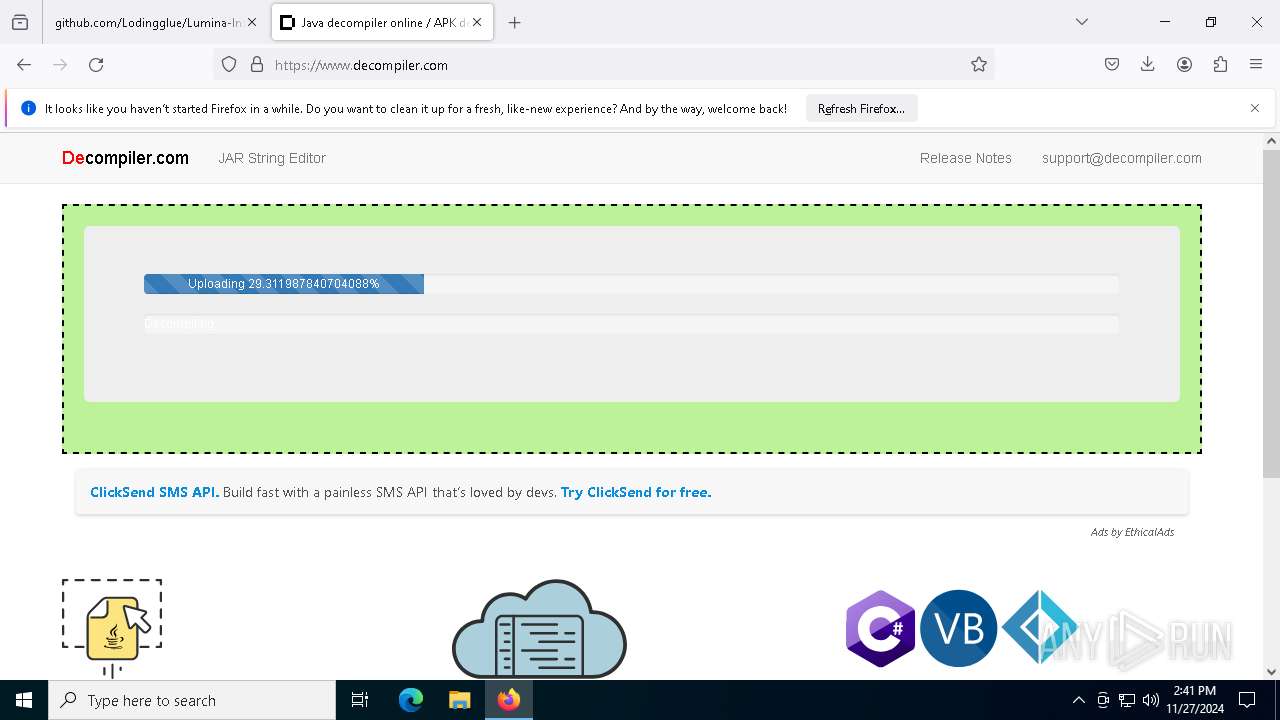Viewport: 1280px width, 720px height.
Task: Click the info icon in notification bar
Action: click(28, 108)
